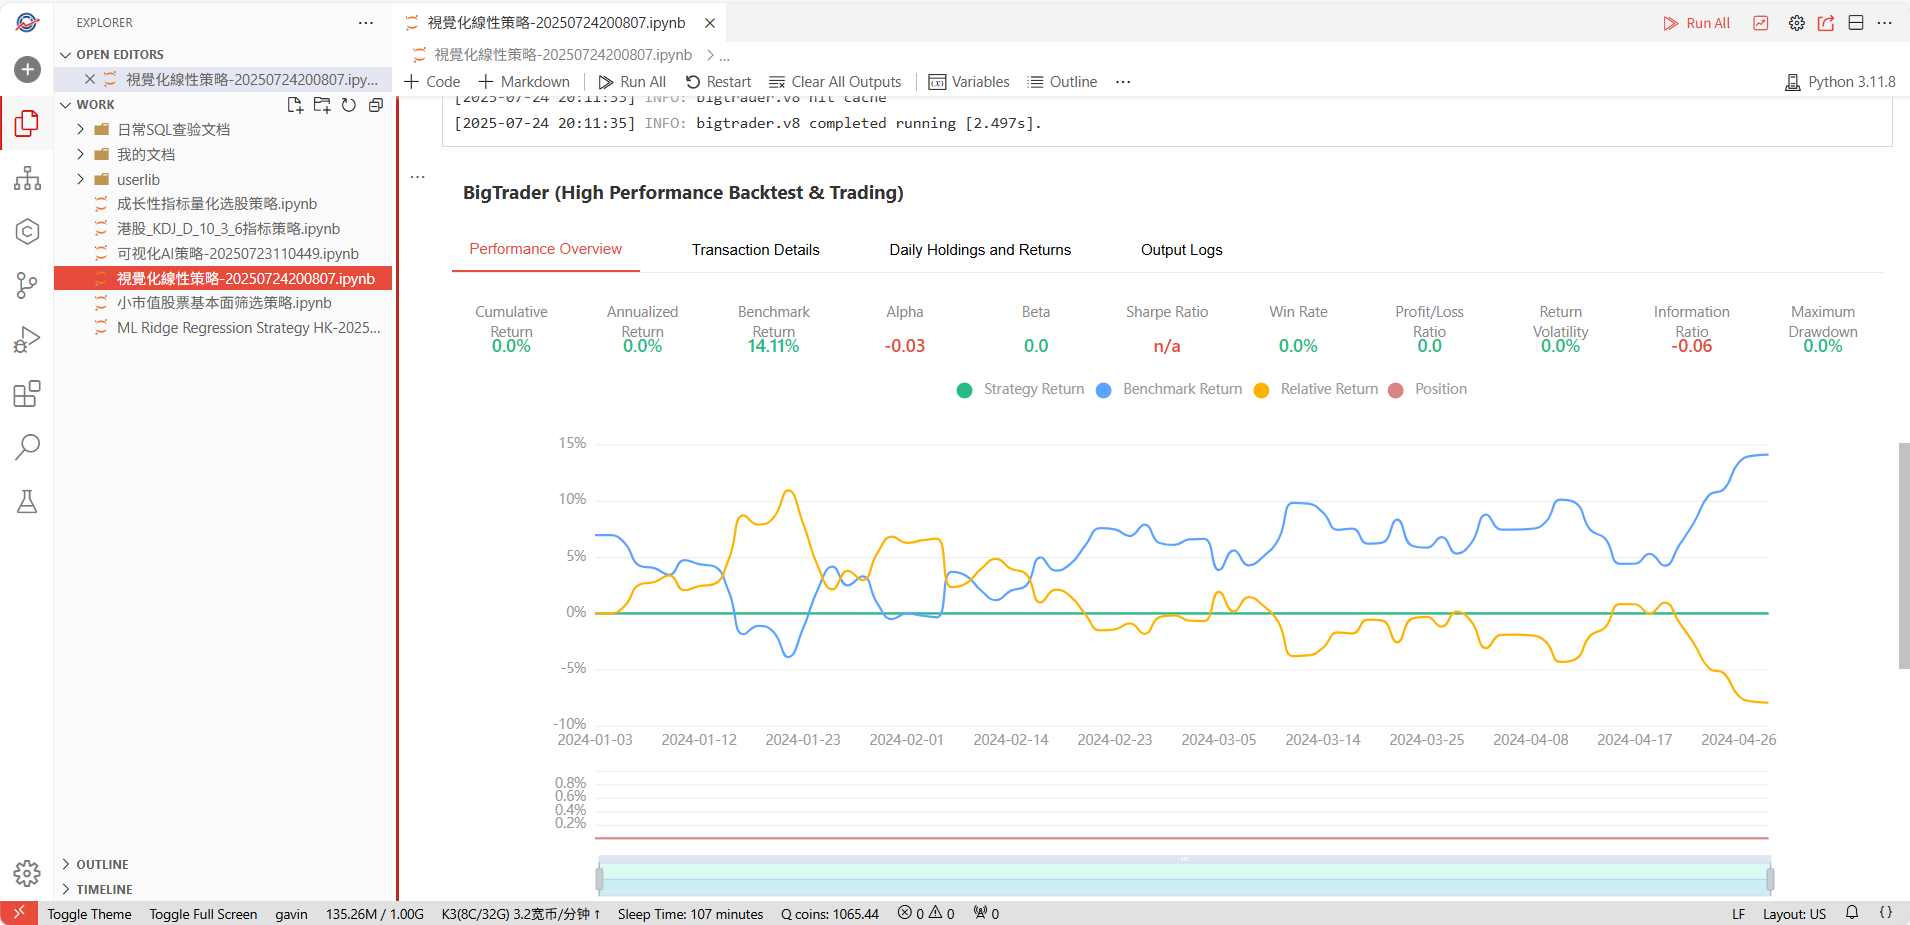Switch to Transaction Details tab
This screenshot has width=1910, height=925.
[x=756, y=250]
